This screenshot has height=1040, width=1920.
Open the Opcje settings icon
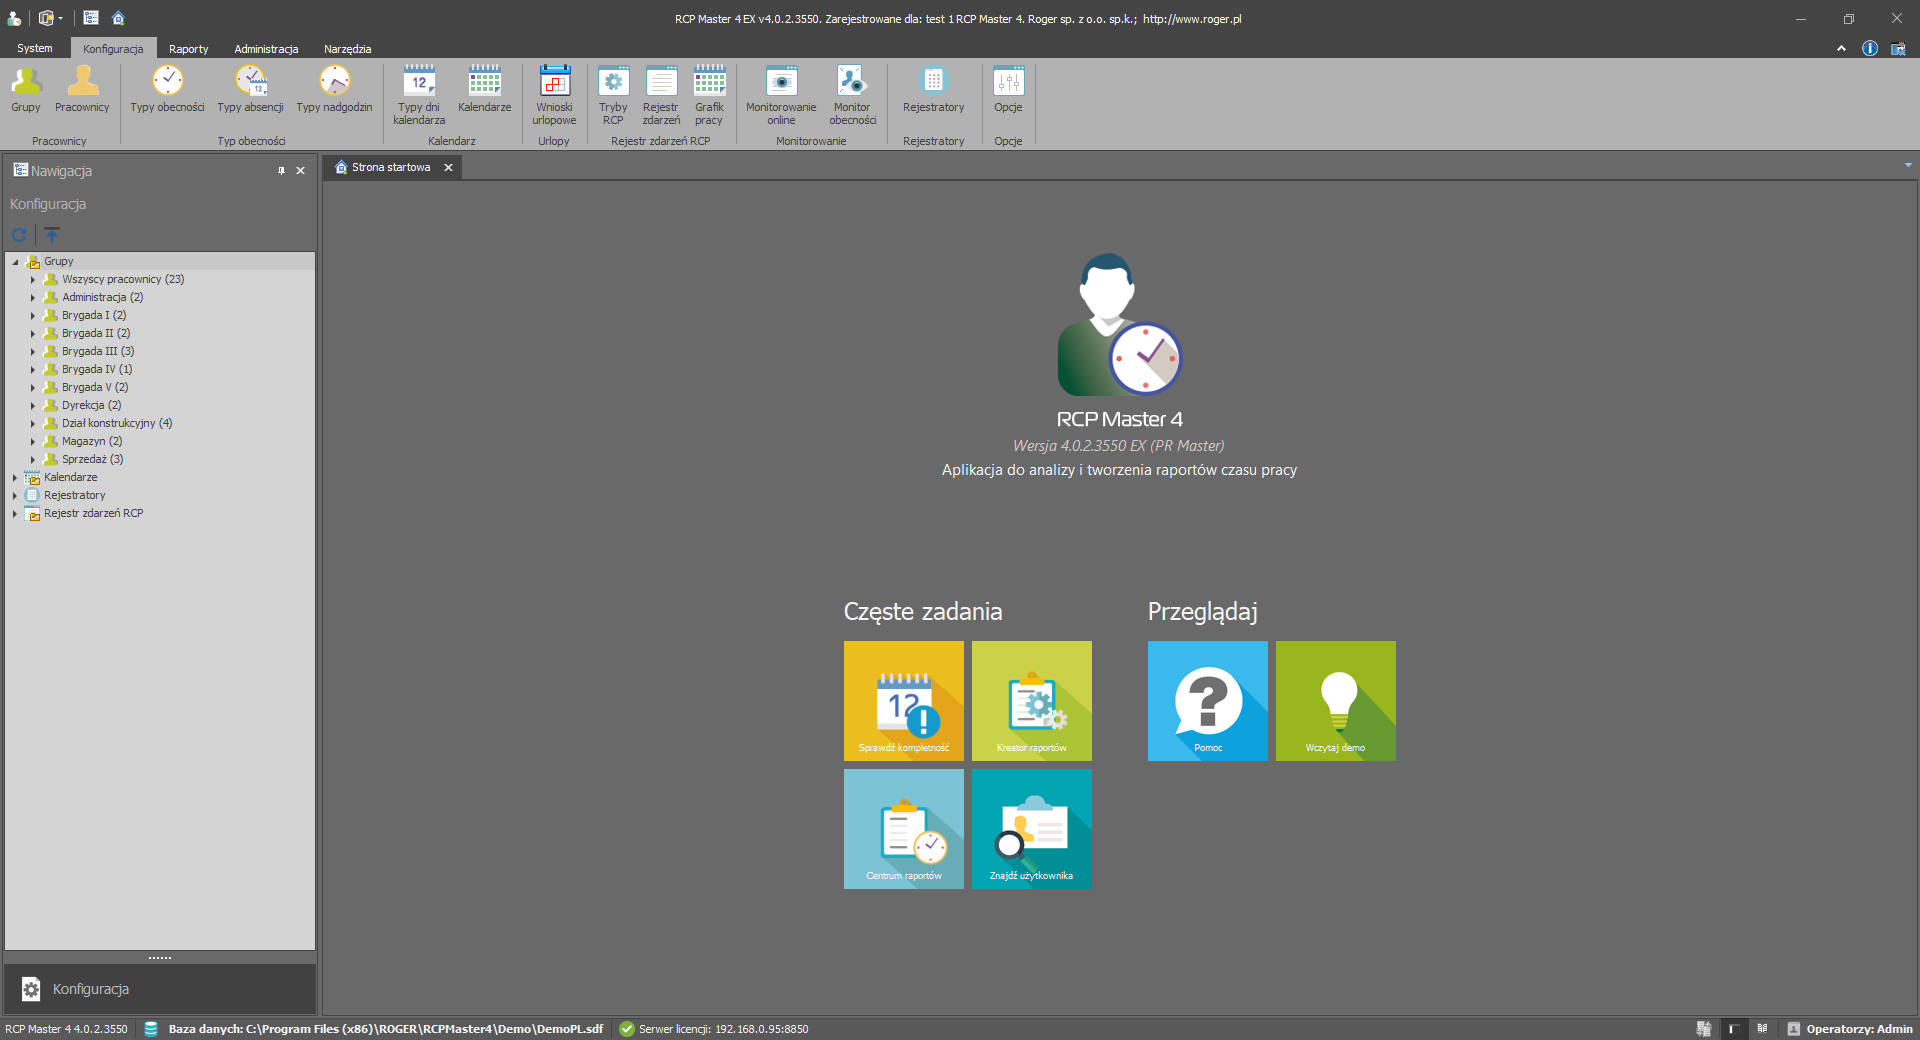(1008, 90)
